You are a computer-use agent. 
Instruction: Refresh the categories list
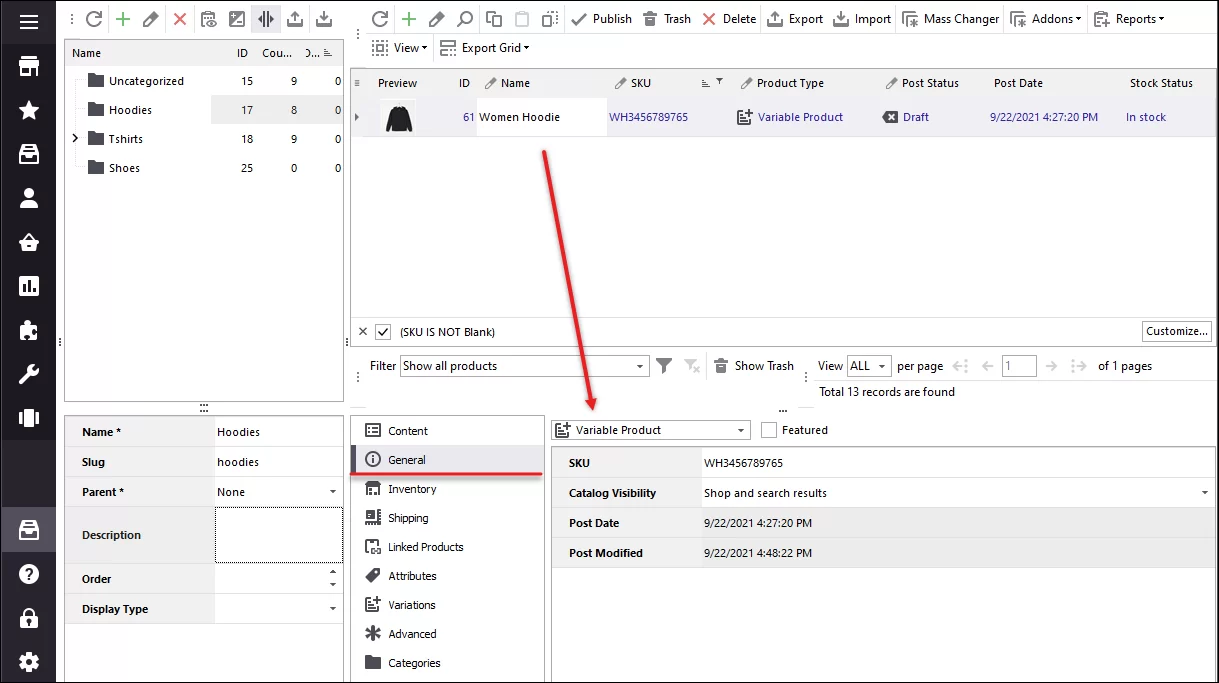click(92, 17)
